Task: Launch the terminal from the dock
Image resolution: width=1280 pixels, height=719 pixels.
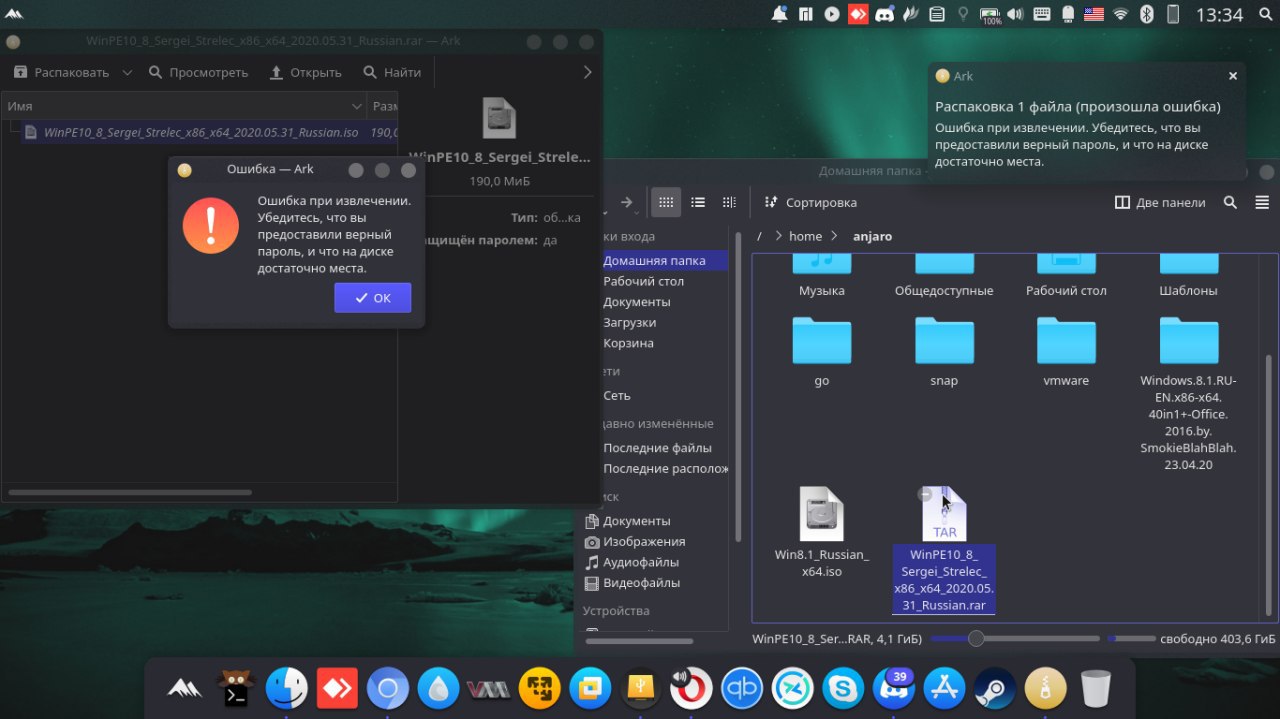Action: click(235, 689)
